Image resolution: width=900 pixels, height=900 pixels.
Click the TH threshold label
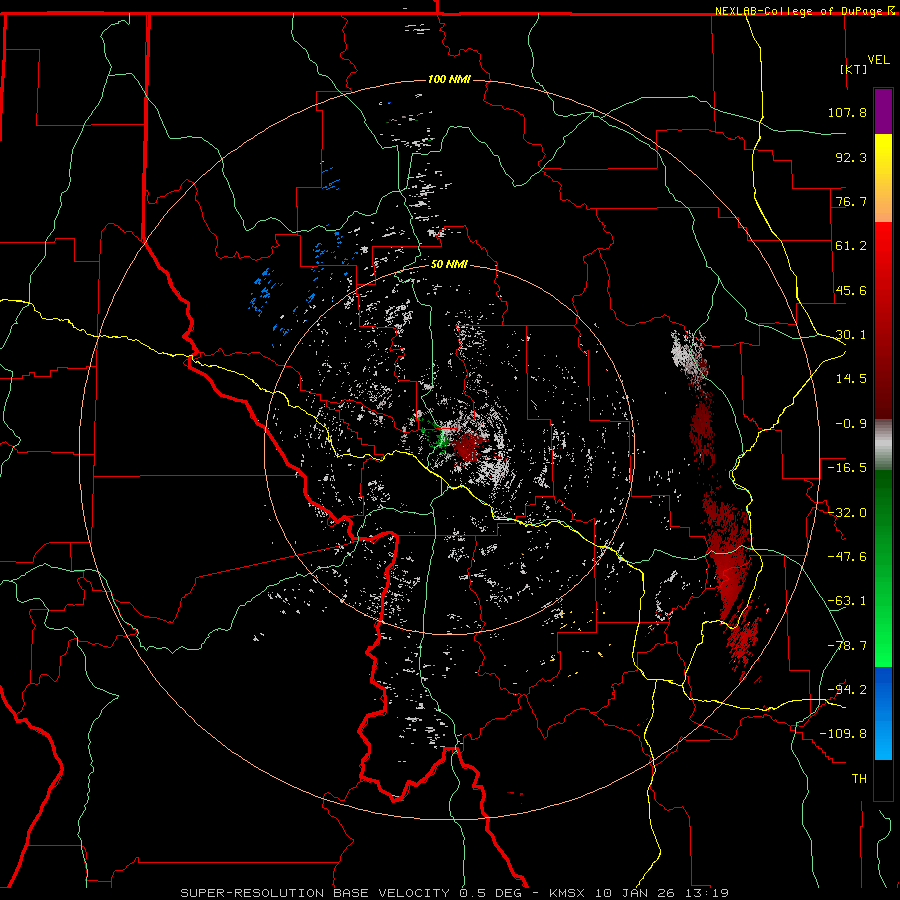coord(859,779)
